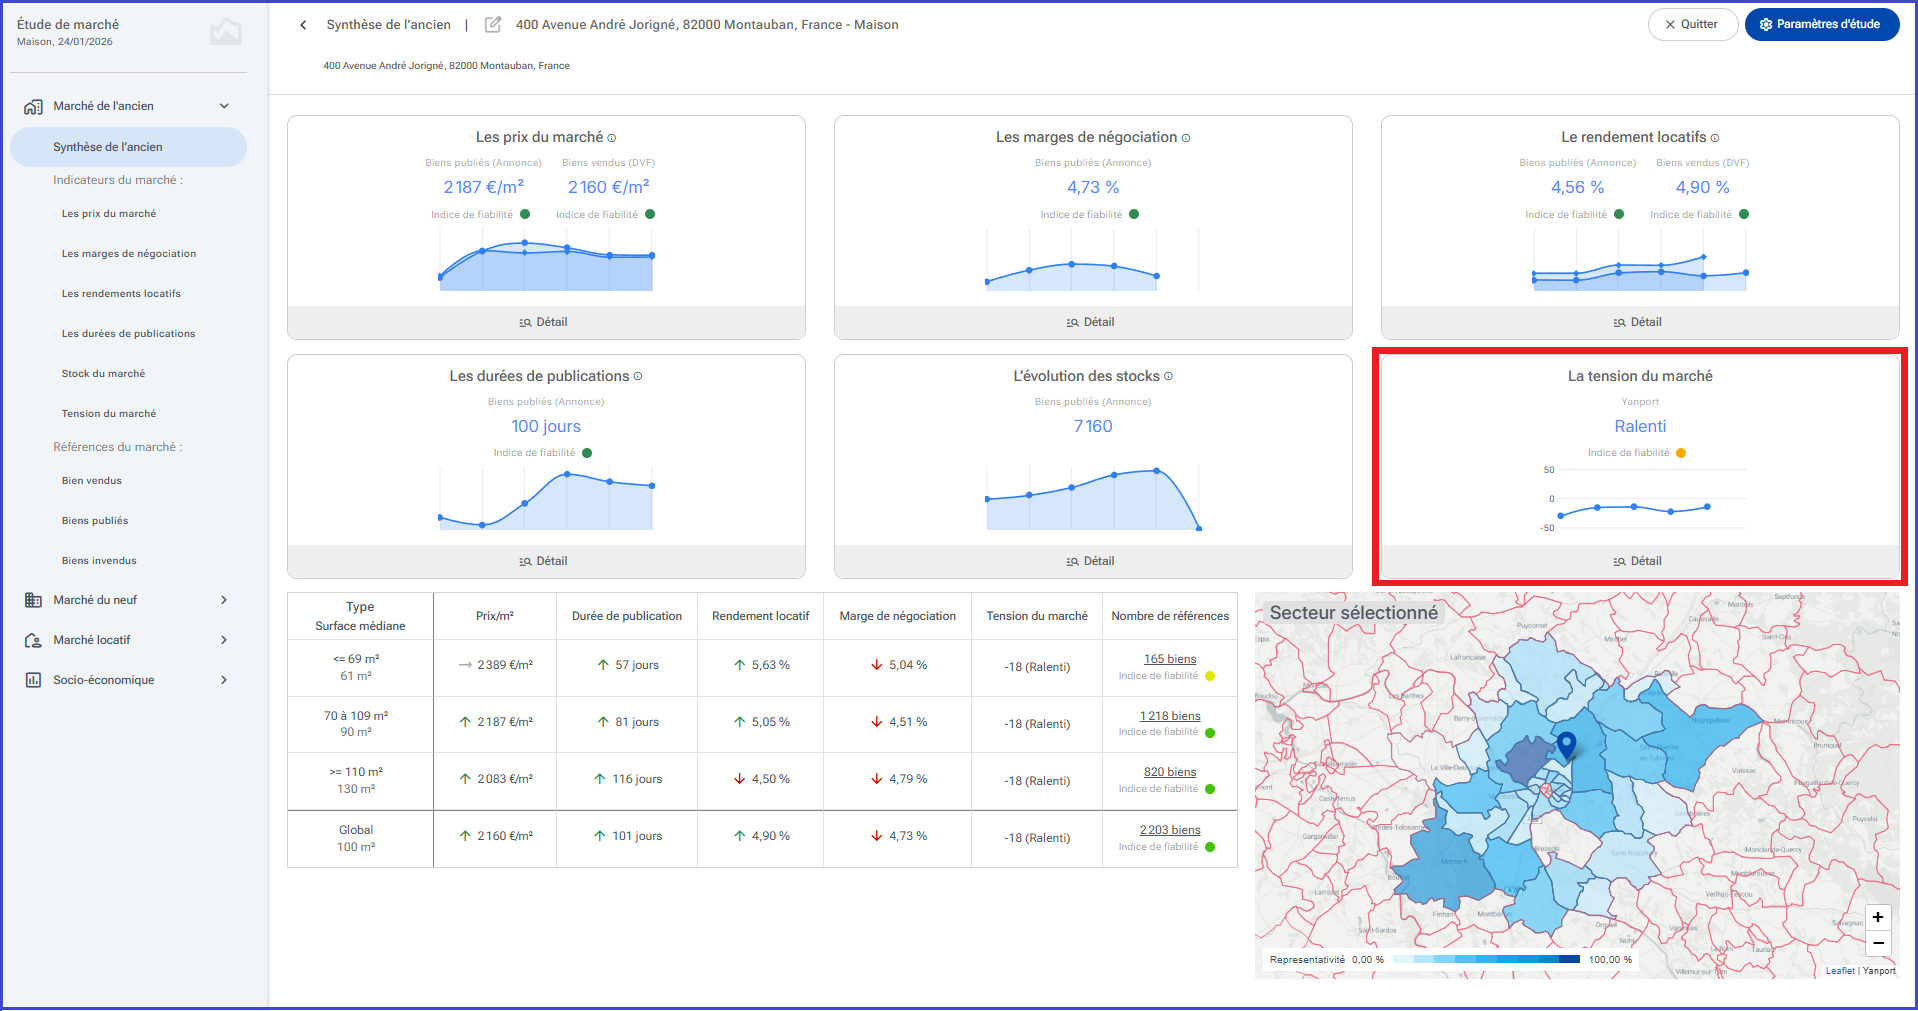Click info icon beside L'évolution des stocks
This screenshot has height=1011, width=1918.
1169,377
